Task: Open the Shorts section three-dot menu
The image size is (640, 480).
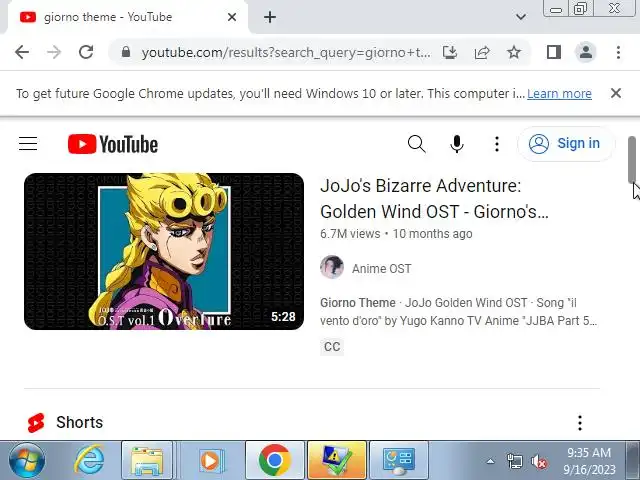Action: click(x=580, y=423)
